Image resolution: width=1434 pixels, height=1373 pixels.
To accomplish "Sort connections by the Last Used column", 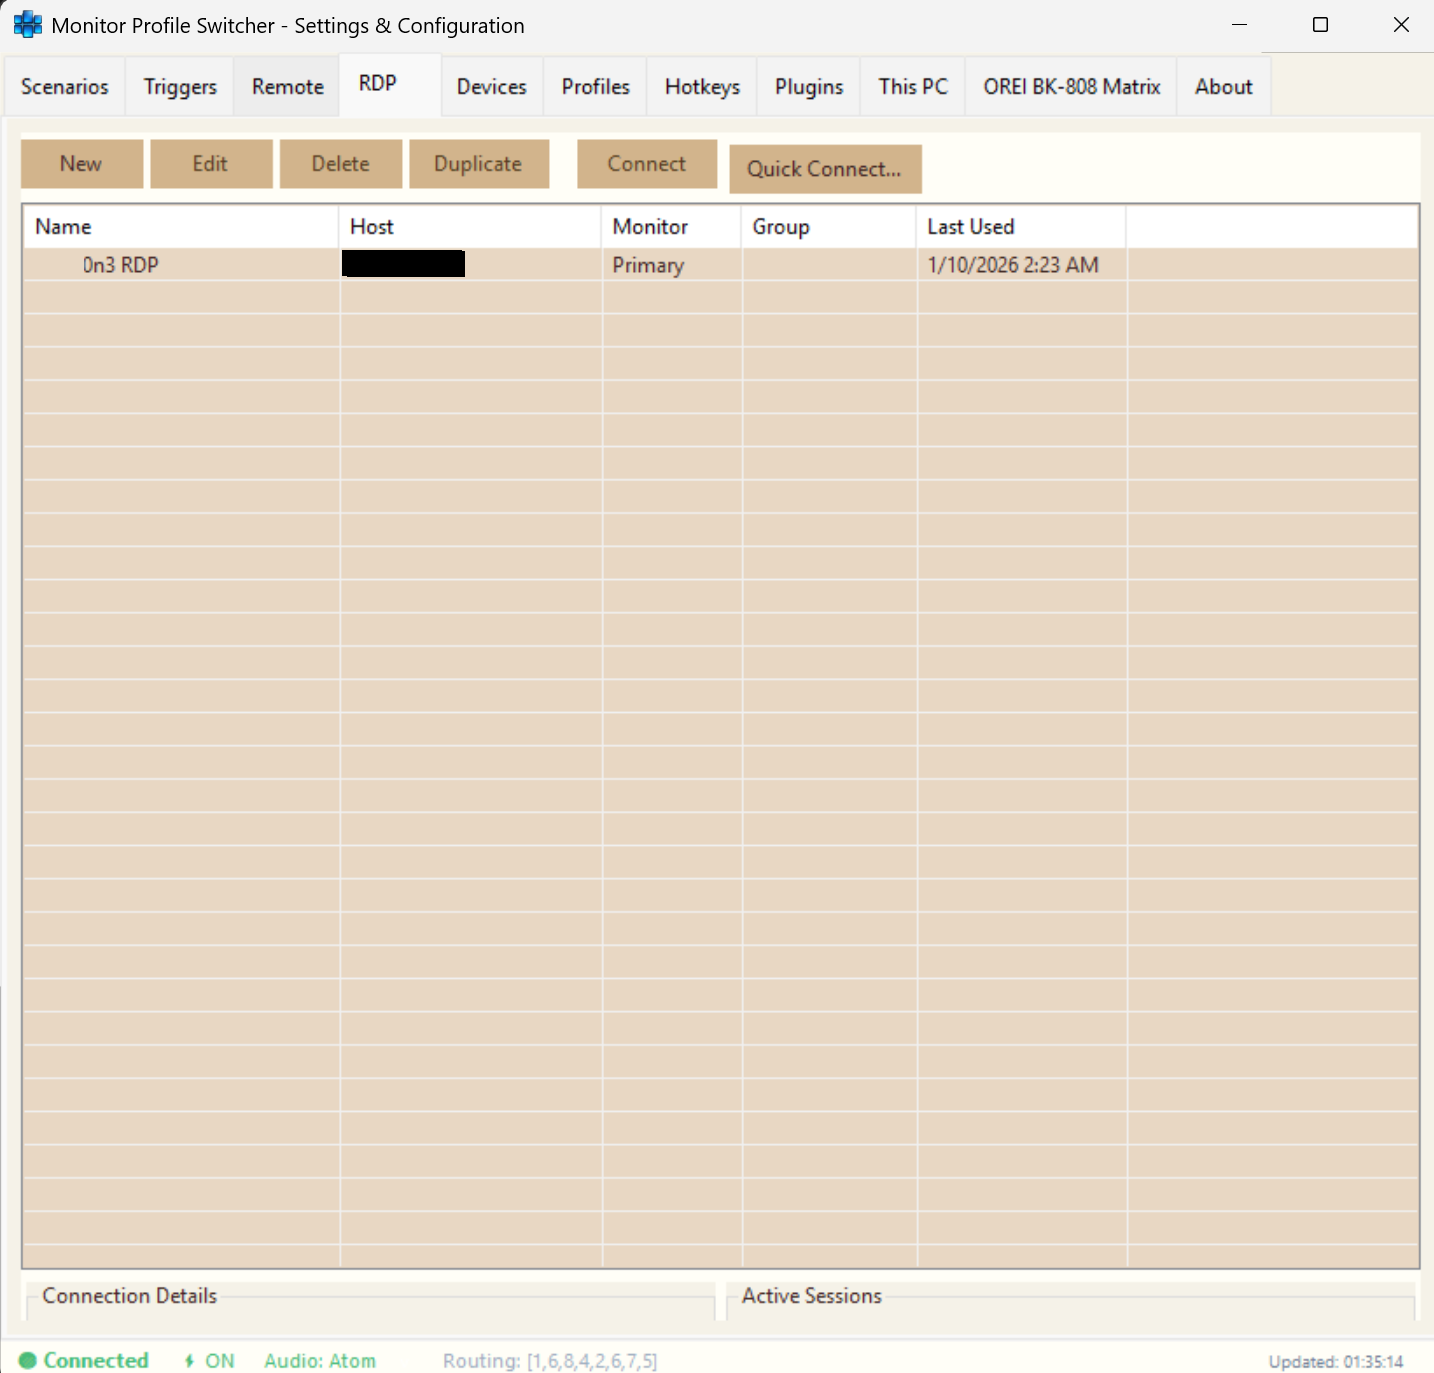I will 969,226.
